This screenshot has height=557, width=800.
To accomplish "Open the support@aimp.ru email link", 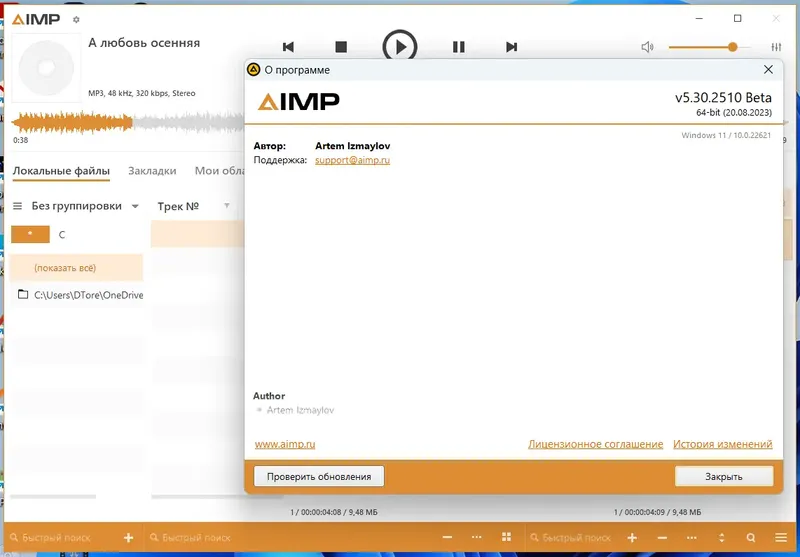I will (353, 160).
